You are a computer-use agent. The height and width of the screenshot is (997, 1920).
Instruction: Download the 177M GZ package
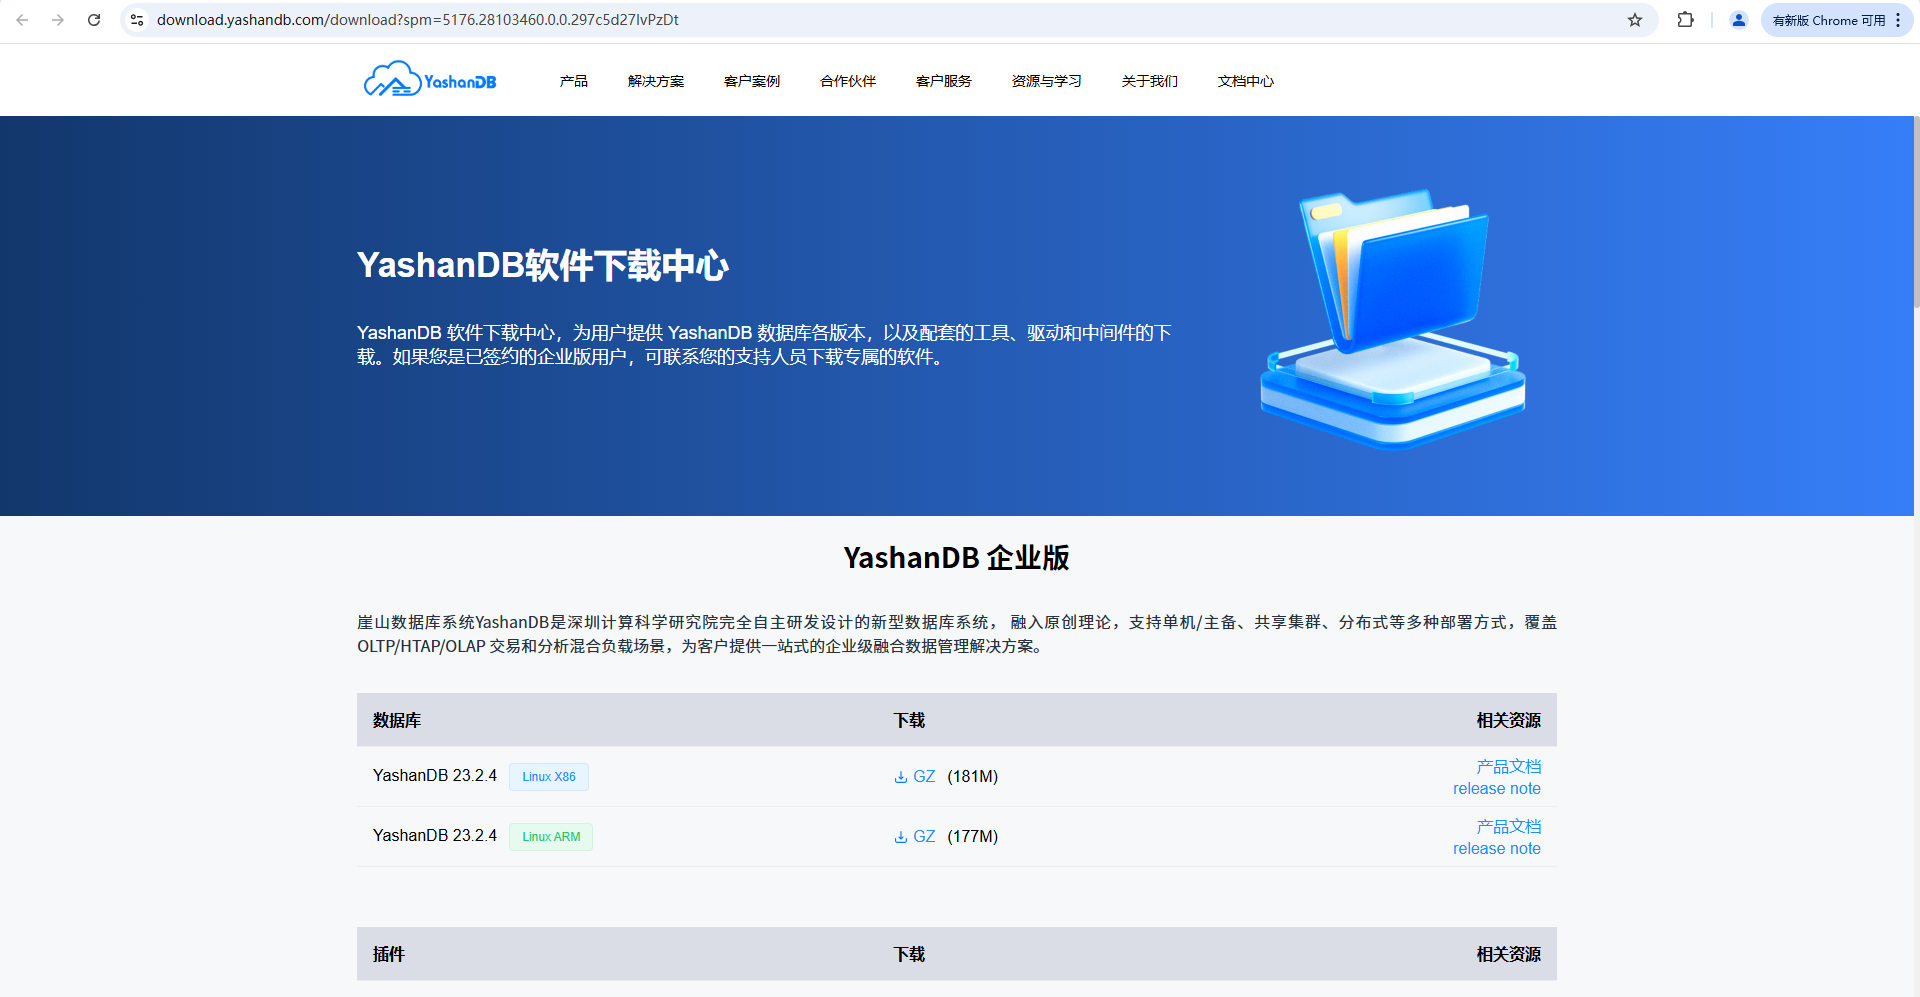tap(915, 837)
